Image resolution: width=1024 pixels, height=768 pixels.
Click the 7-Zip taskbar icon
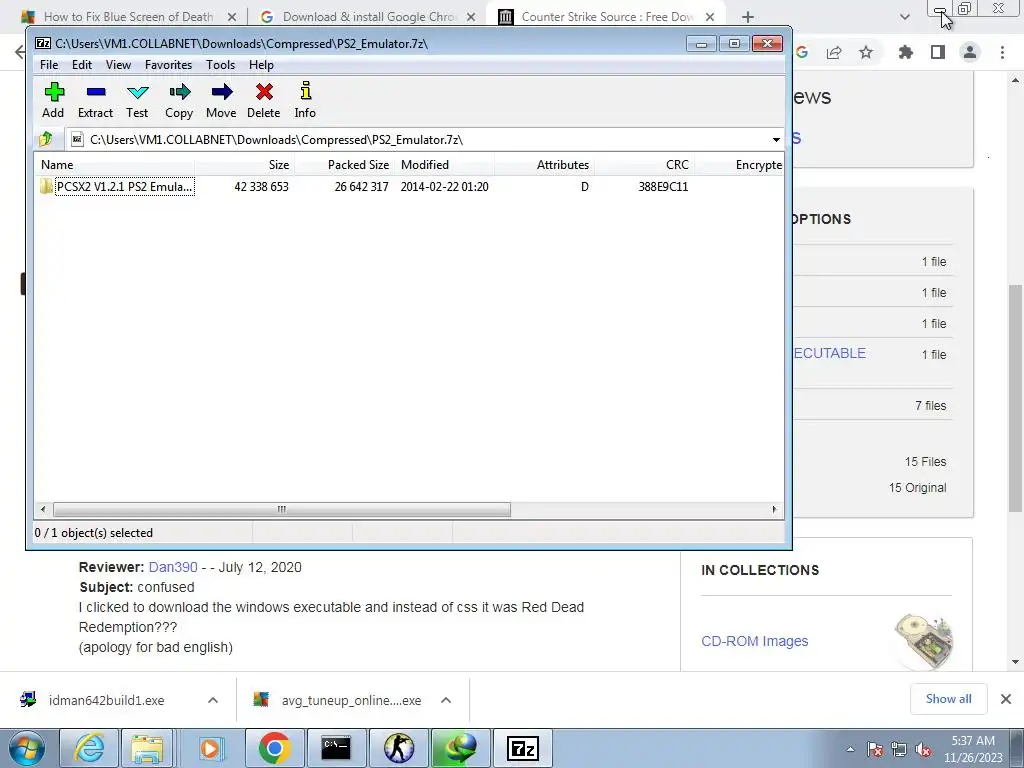click(522, 748)
